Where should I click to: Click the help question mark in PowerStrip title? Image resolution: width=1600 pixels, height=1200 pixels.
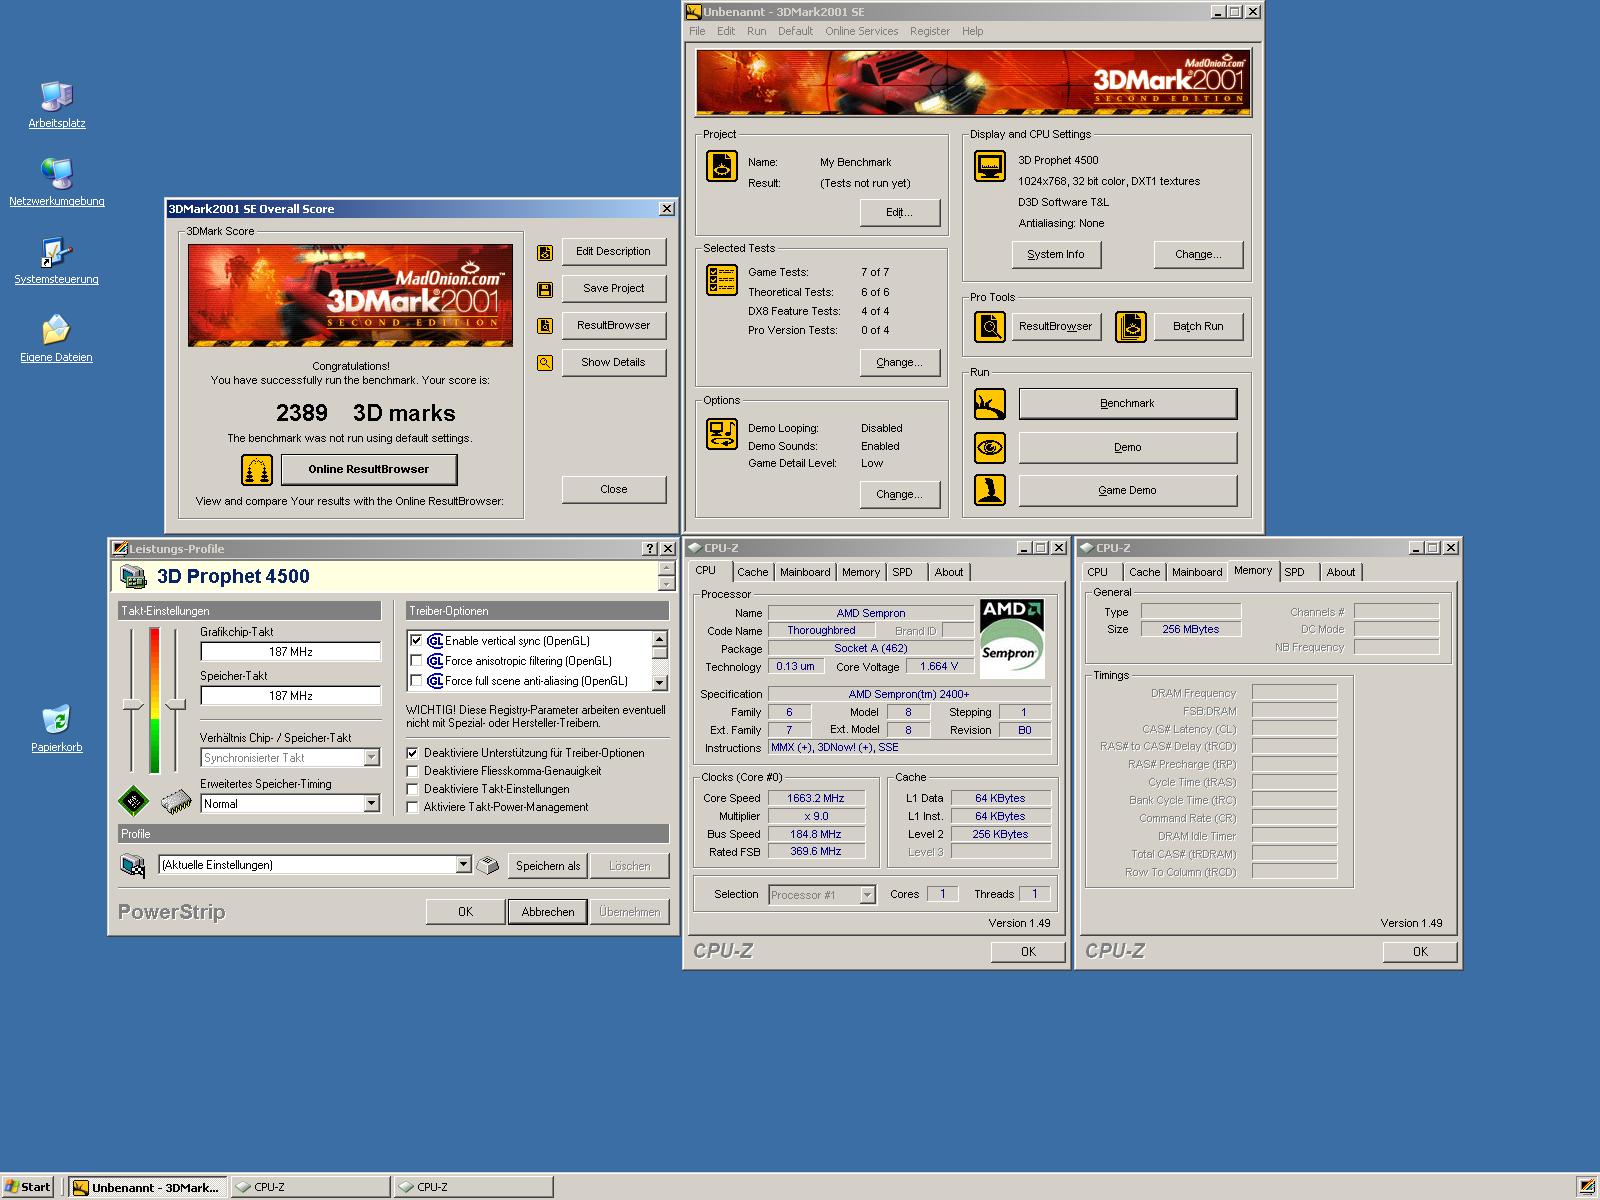[x=649, y=549]
